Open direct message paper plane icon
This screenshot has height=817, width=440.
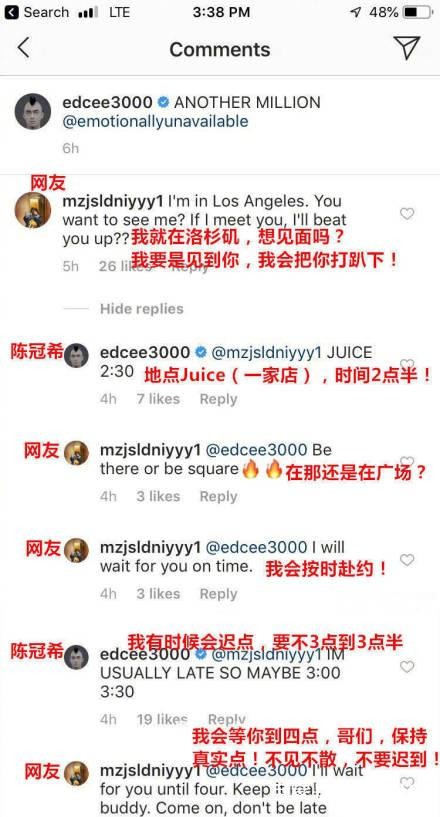pyautogui.click(x=407, y=48)
